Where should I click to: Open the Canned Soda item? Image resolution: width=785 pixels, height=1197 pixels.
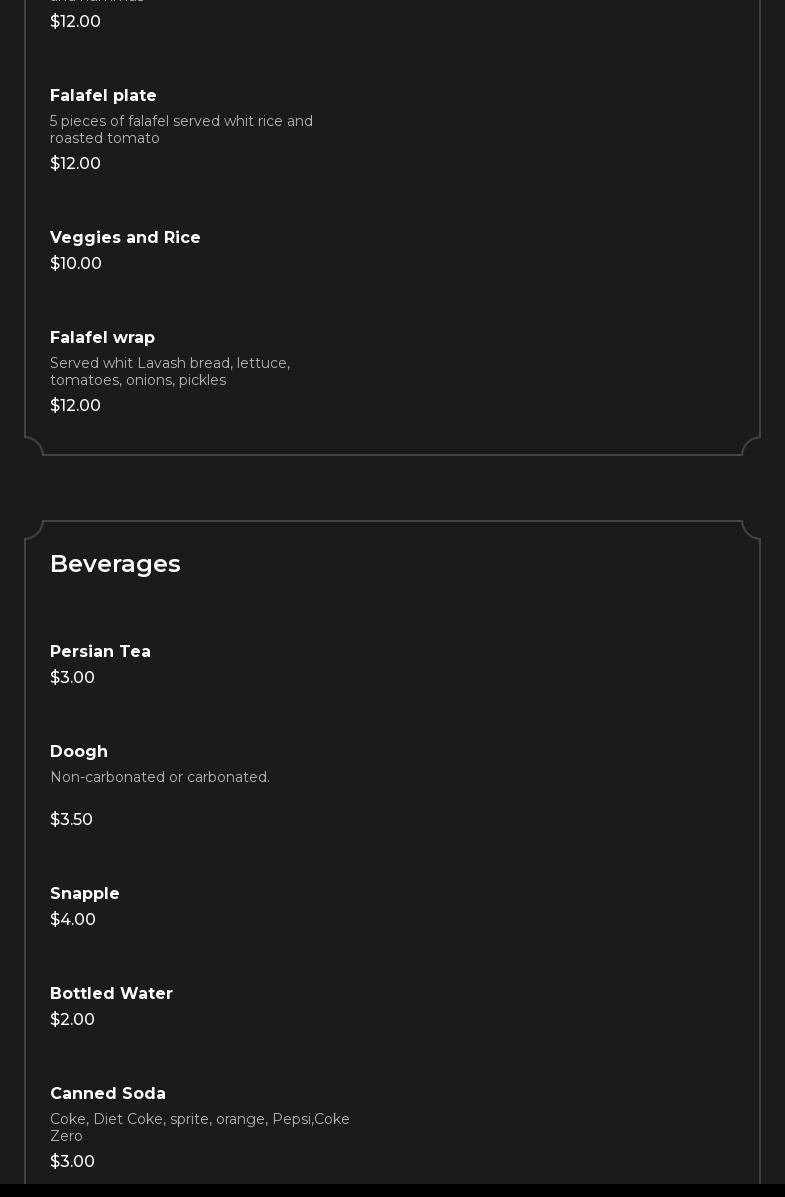108,1094
